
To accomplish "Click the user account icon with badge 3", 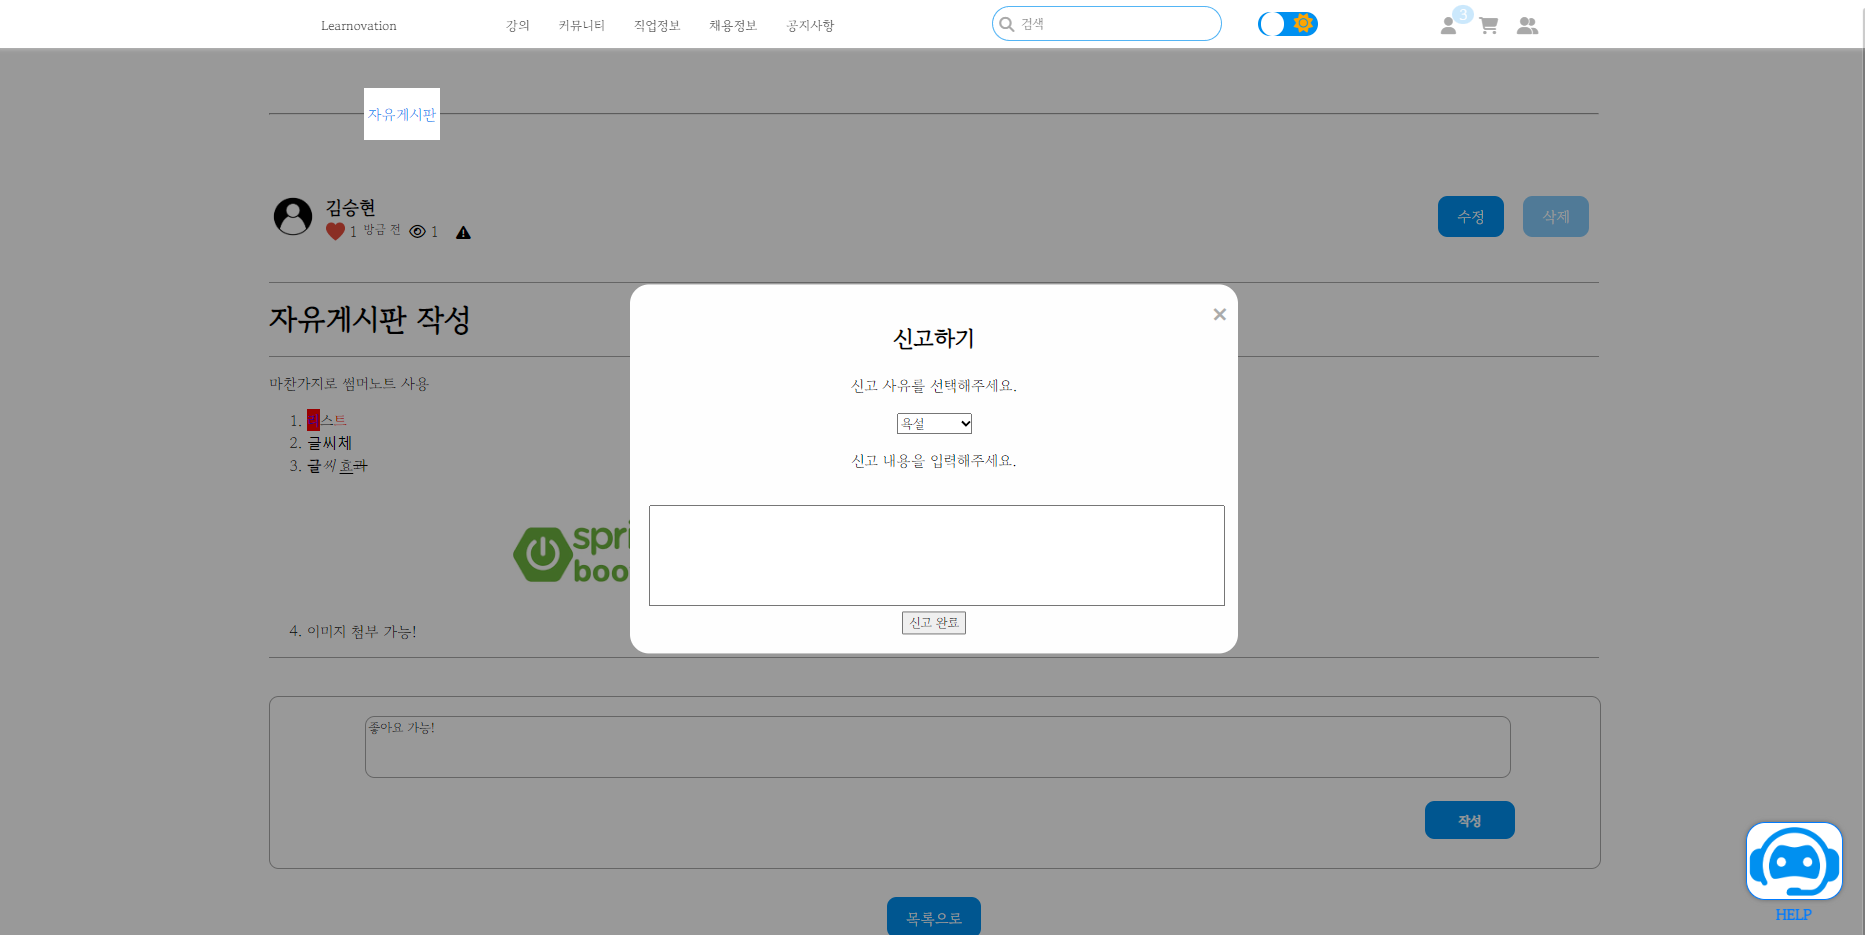I will point(1448,25).
